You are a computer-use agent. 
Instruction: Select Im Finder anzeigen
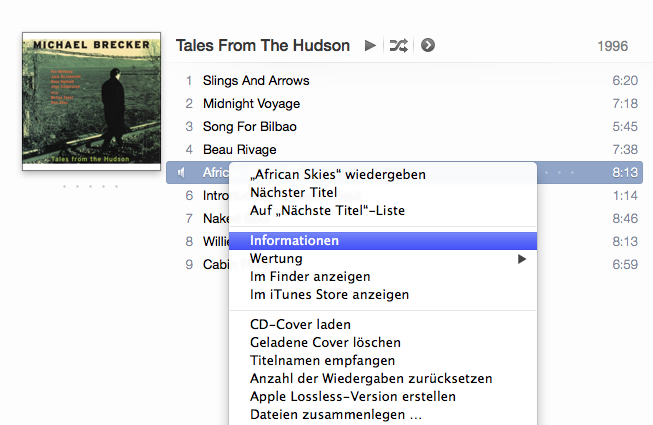point(310,276)
